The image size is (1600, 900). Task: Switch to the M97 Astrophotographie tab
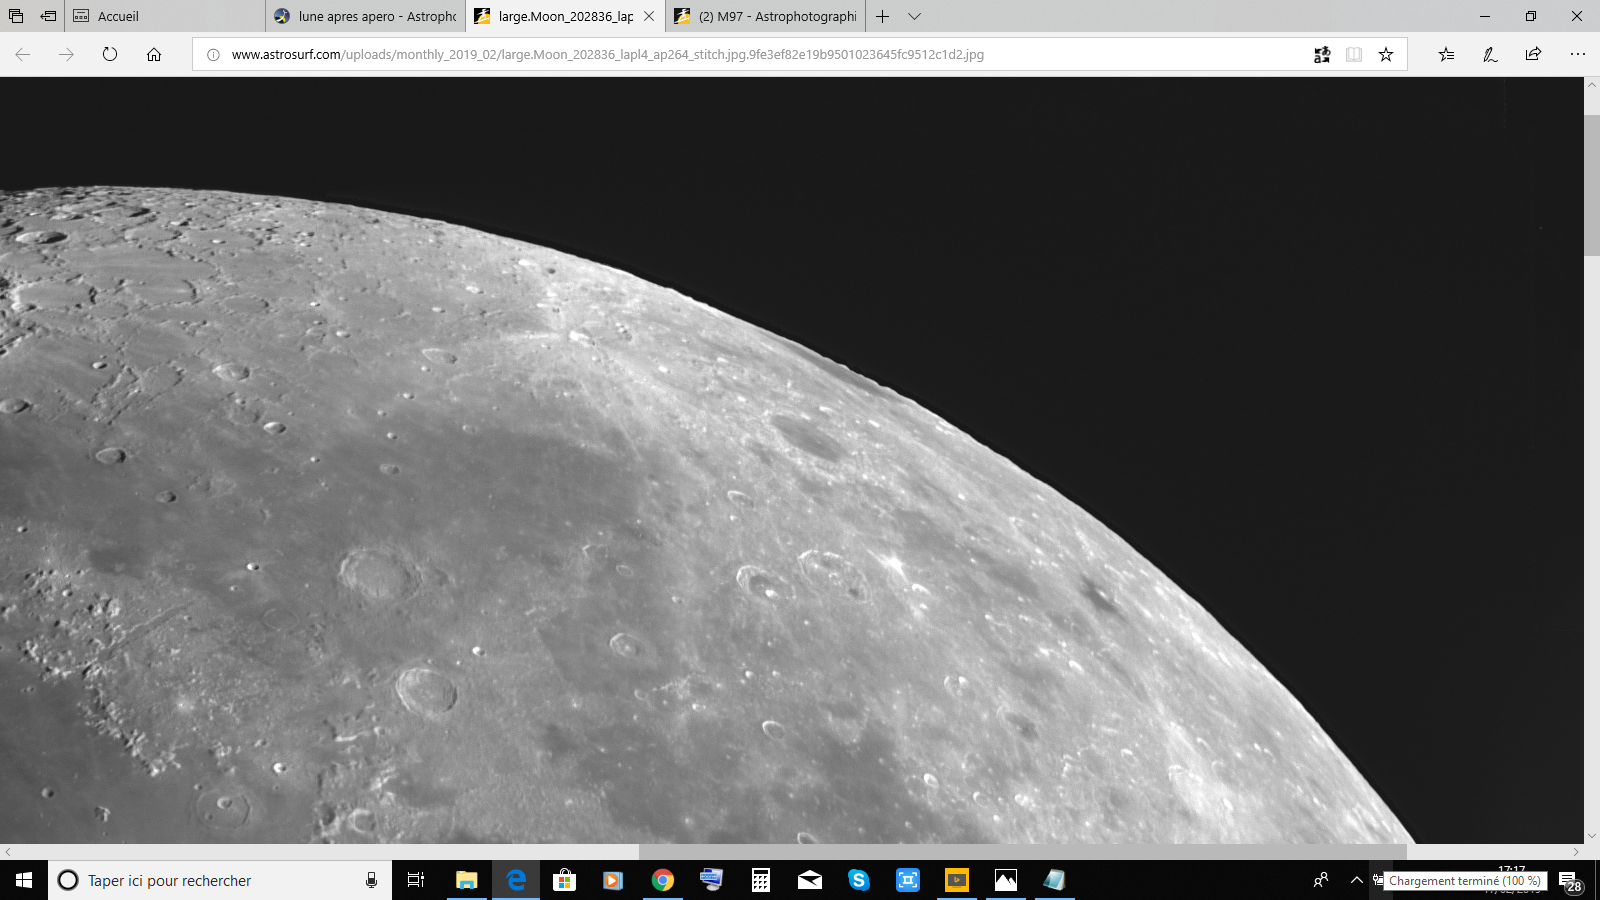point(765,16)
